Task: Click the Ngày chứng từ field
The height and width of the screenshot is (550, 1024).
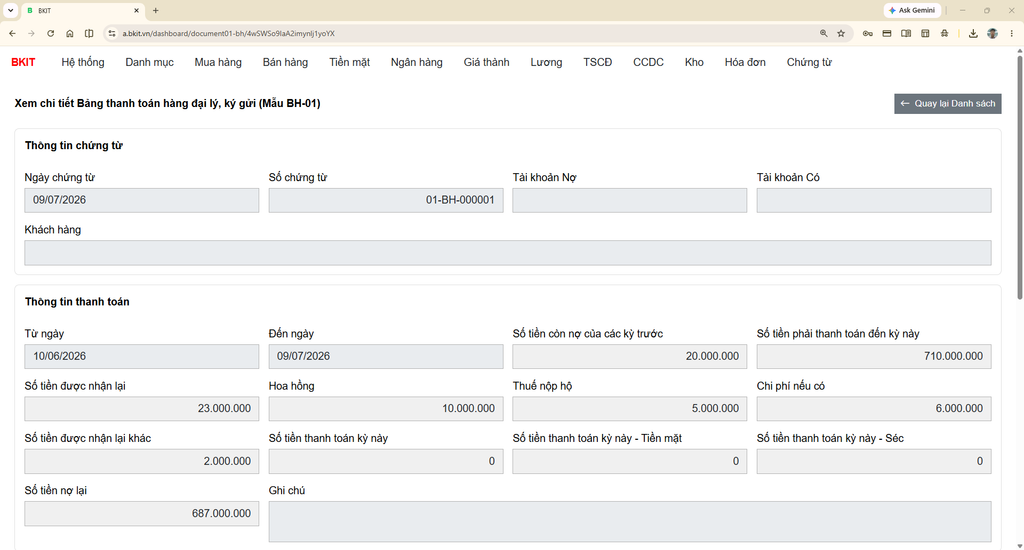Action: tap(142, 201)
